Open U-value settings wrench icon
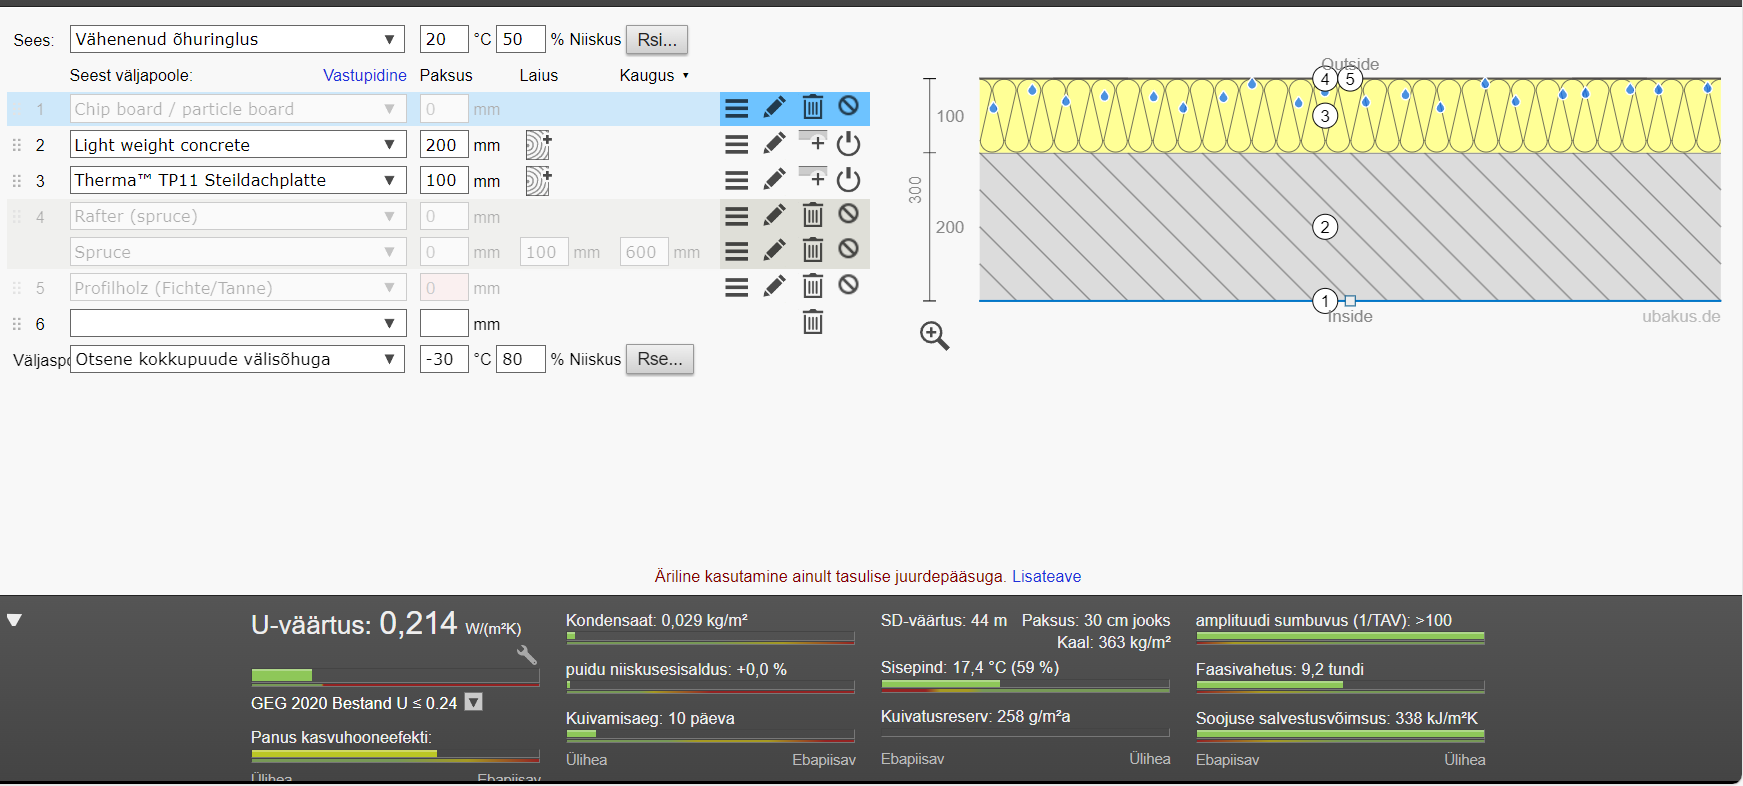This screenshot has height=786, width=1743. pos(526,655)
